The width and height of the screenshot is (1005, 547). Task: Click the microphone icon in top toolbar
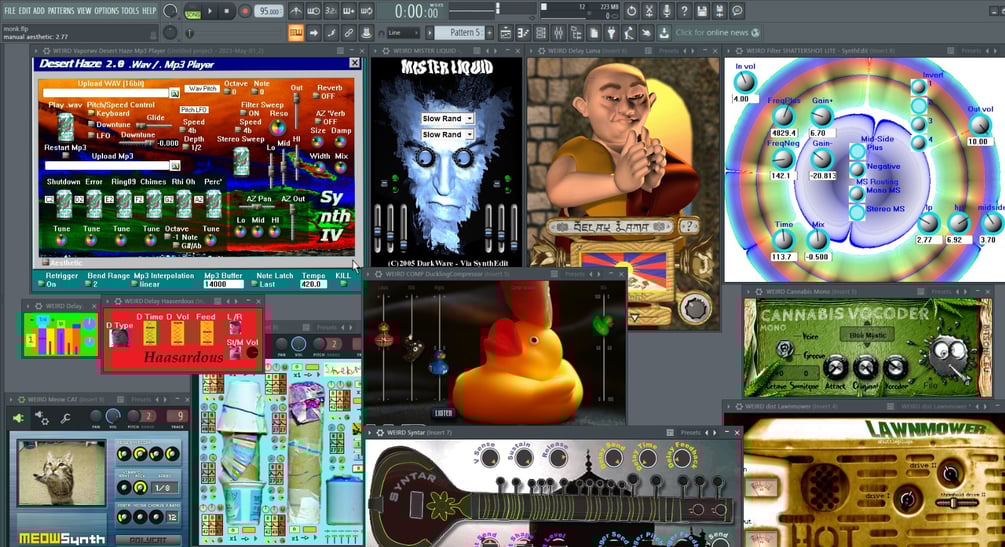[x=667, y=11]
